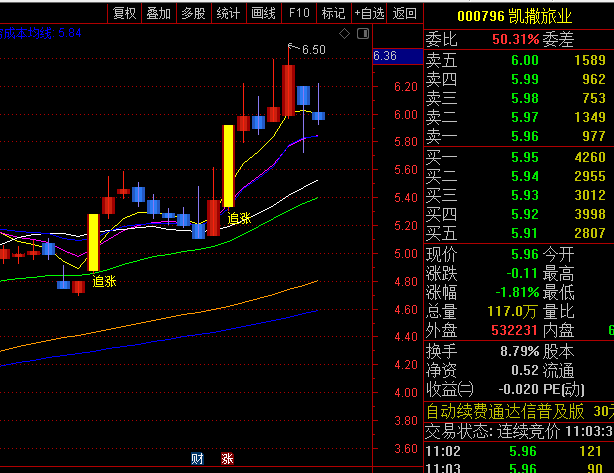Select 卖四 price 5.99
This screenshot has width=614, height=473.
coord(525,79)
